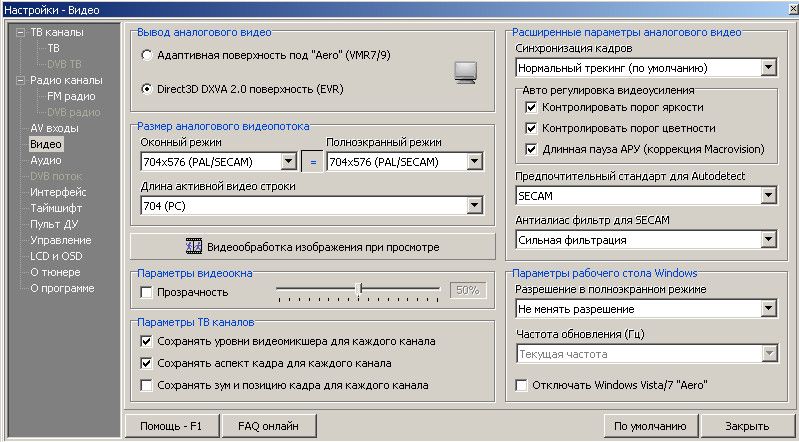
Task: Open the FAQ онлайн page
Action: coord(268,425)
